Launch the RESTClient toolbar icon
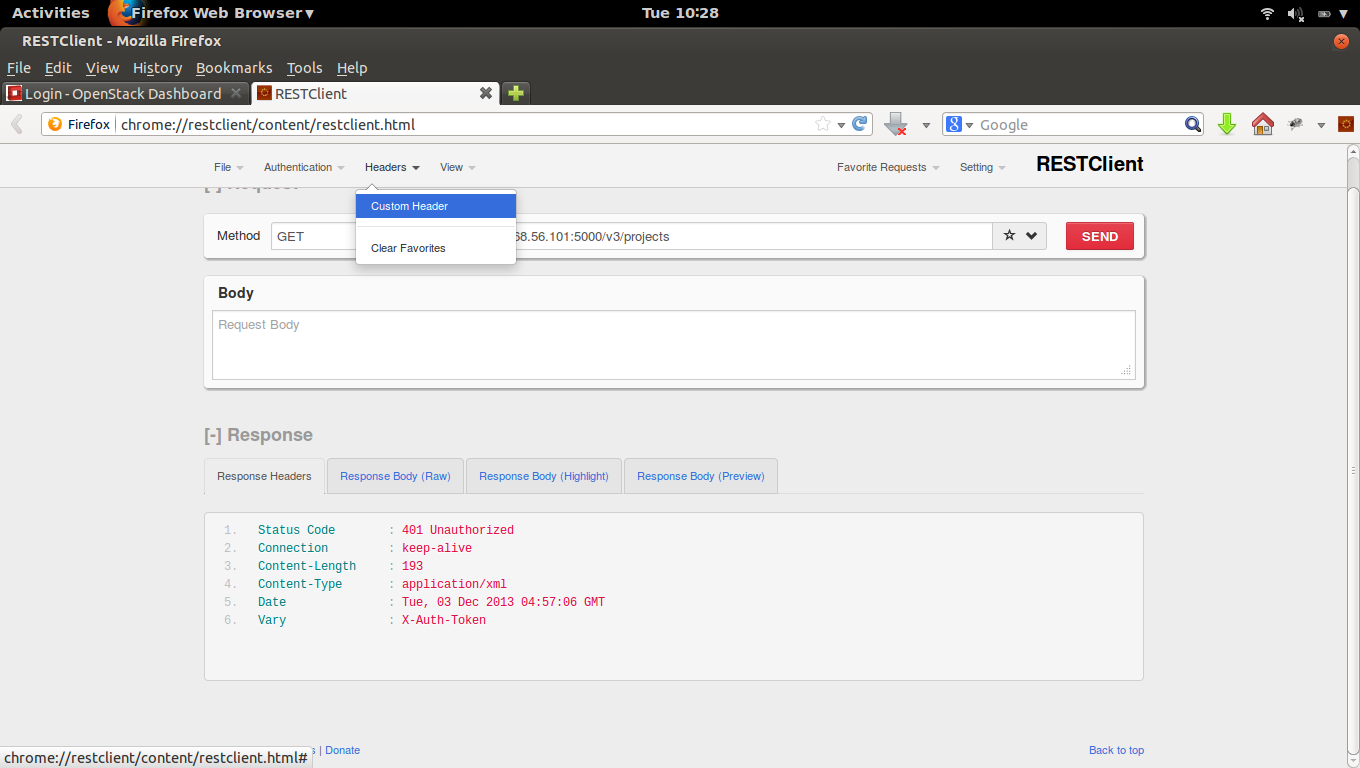Screen dimensions: 1360x768 pyautogui.click(x=1346, y=125)
